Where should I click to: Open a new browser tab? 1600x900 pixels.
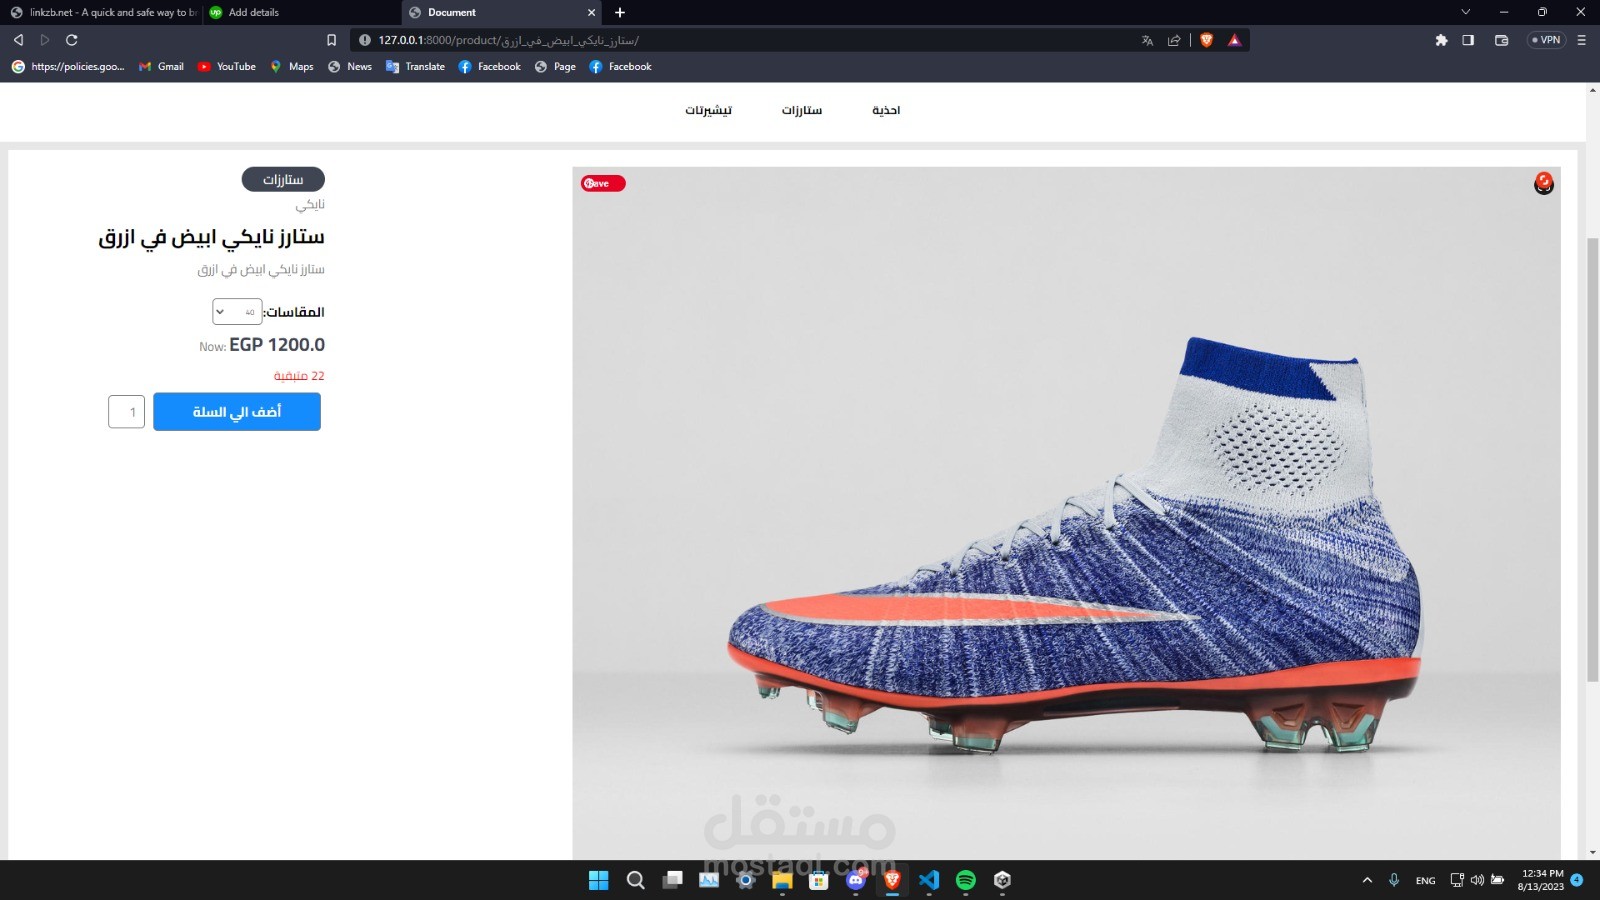tap(620, 13)
